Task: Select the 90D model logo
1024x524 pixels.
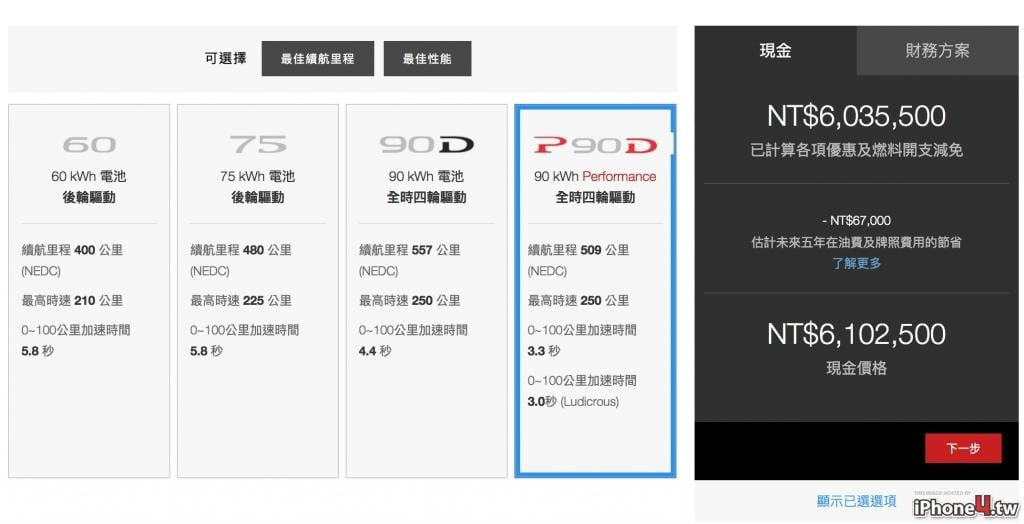Action: coord(426,145)
